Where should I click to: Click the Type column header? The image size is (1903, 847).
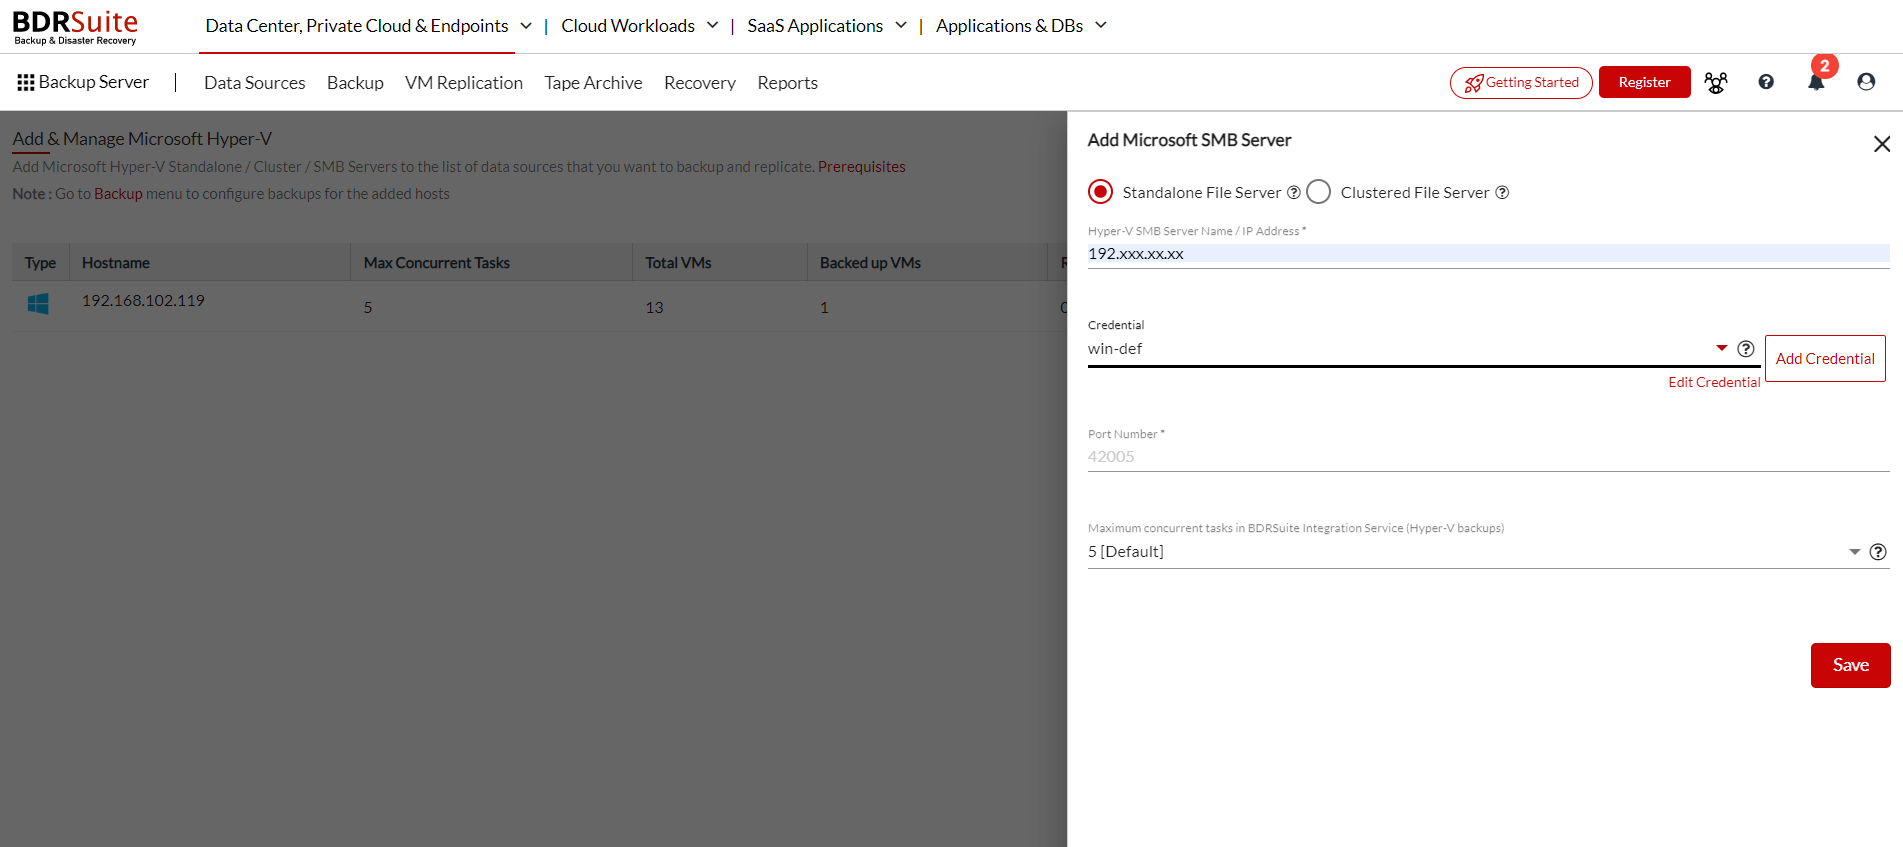point(40,263)
